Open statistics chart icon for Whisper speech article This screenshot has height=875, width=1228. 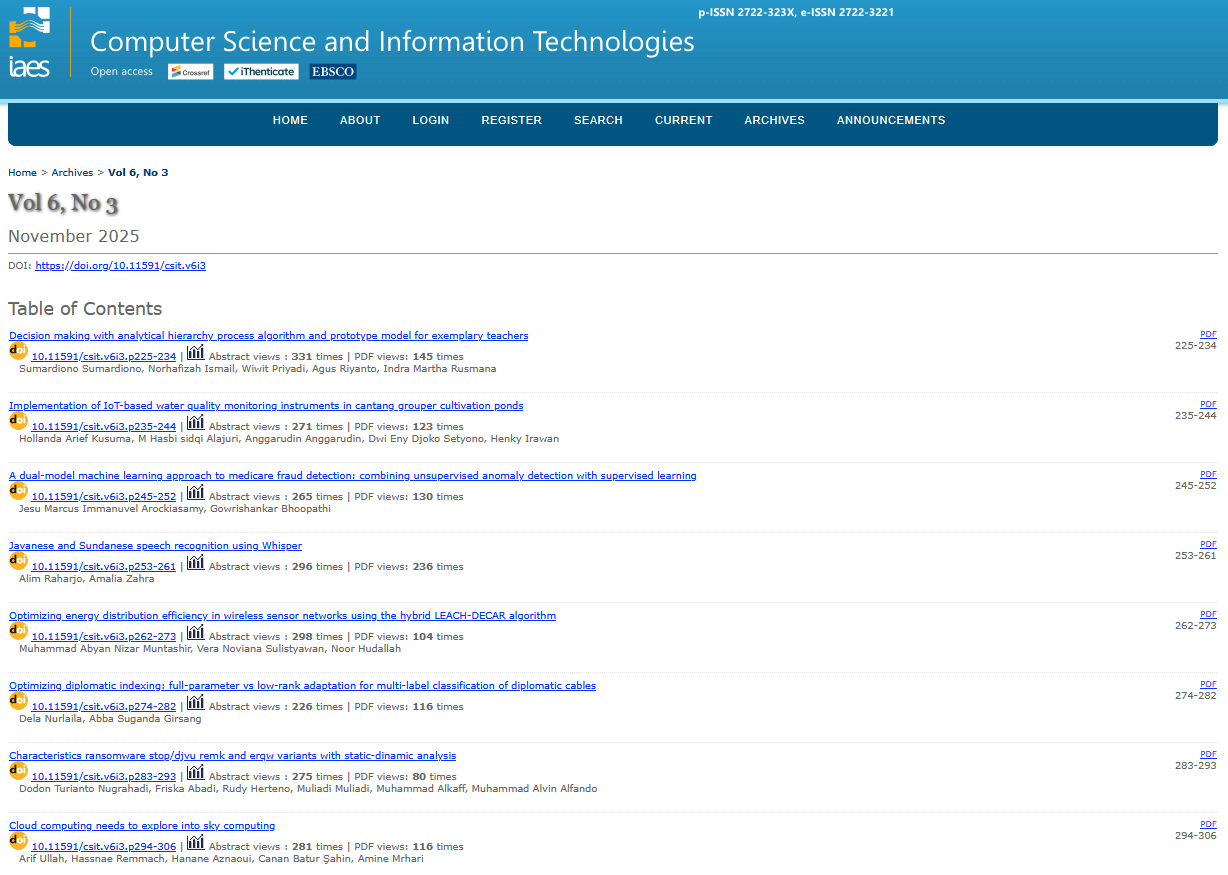click(x=195, y=562)
